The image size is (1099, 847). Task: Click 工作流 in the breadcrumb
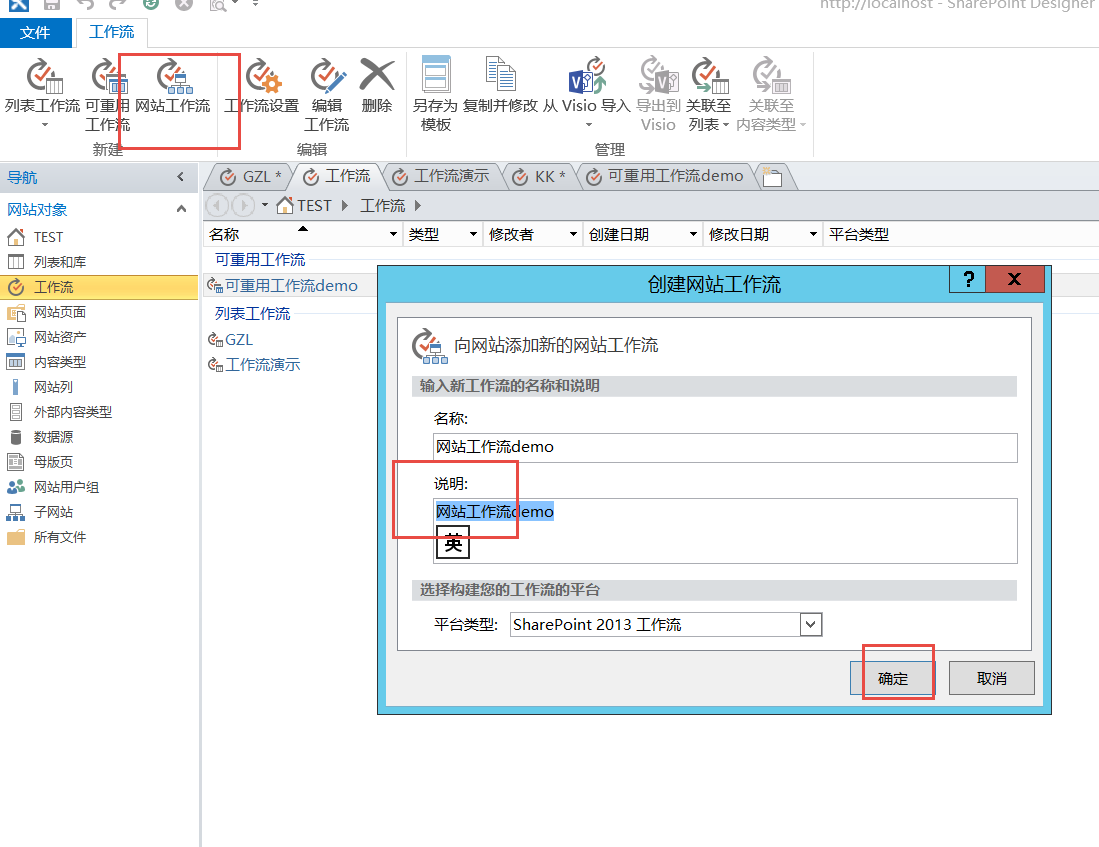click(x=383, y=205)
